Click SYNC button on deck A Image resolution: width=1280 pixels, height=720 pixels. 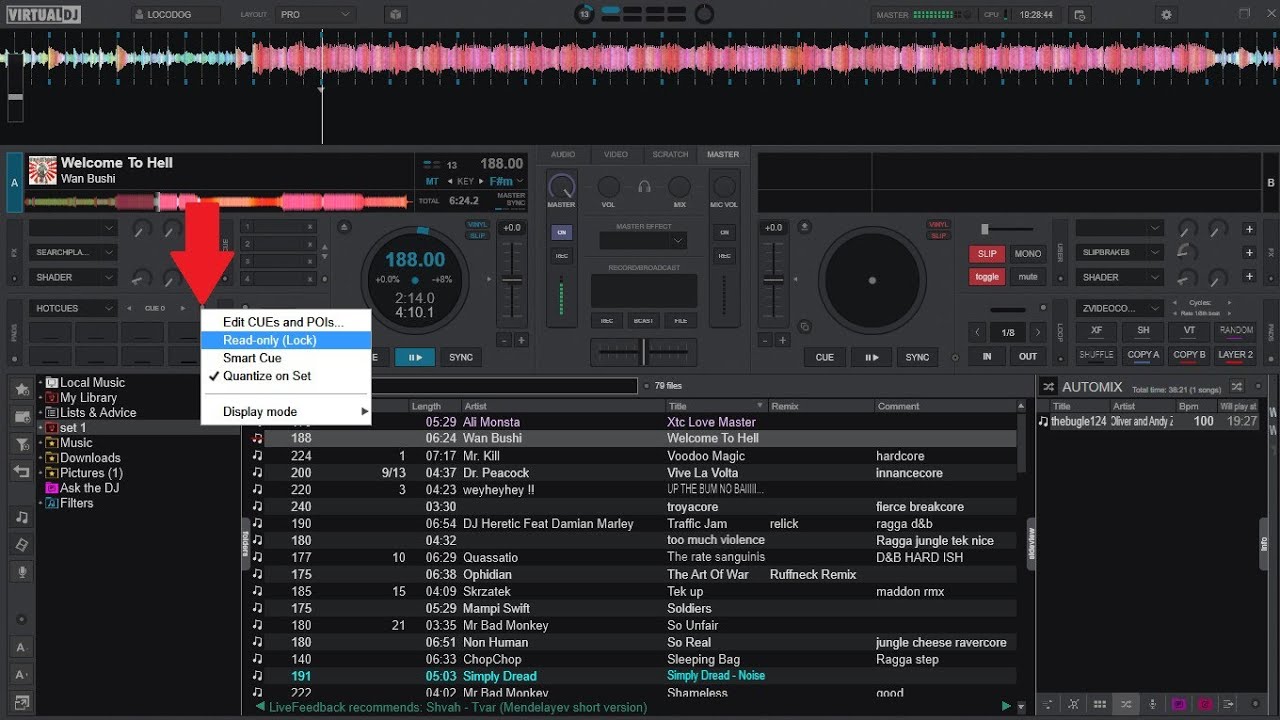click(460, 357)
